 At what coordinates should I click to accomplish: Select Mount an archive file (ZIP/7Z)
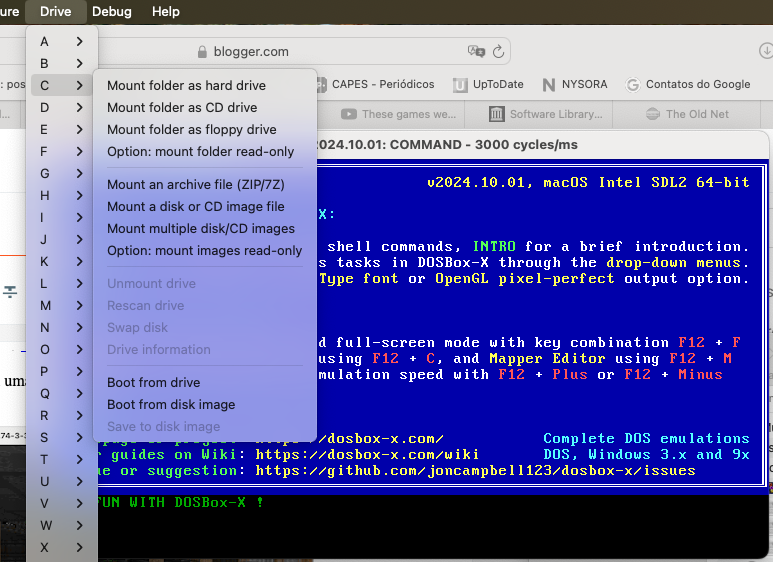[196, 185]
